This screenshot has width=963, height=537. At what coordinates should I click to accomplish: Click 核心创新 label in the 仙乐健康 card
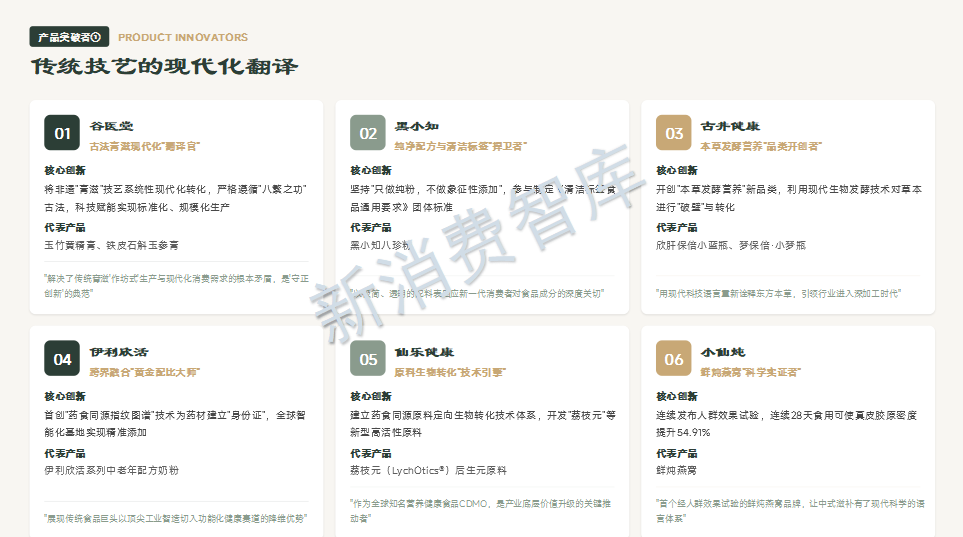pos(370,396)
